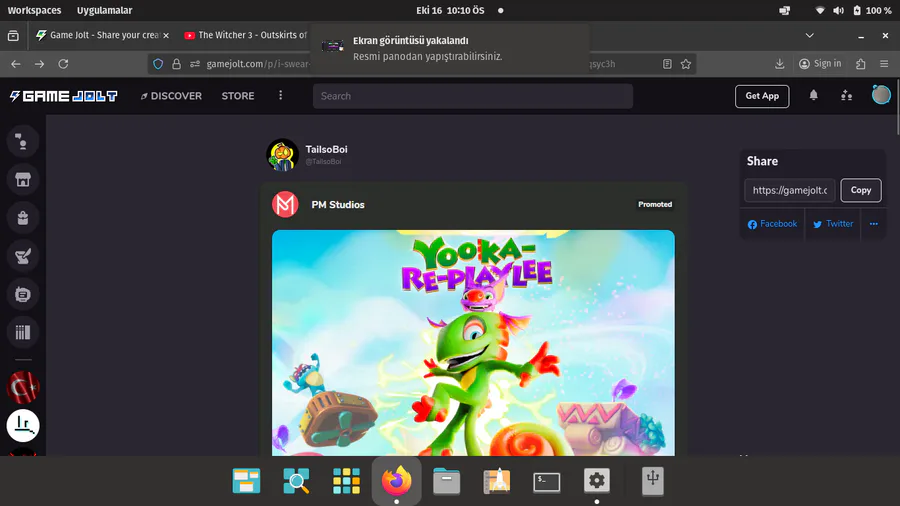Open three-dot menu beside STORE

click(280, 95)
